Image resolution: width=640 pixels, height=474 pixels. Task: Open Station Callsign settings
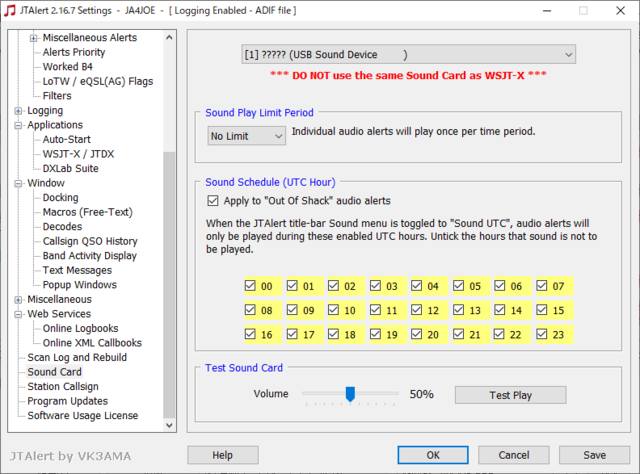pyautogui.click(x=63, y=387)
